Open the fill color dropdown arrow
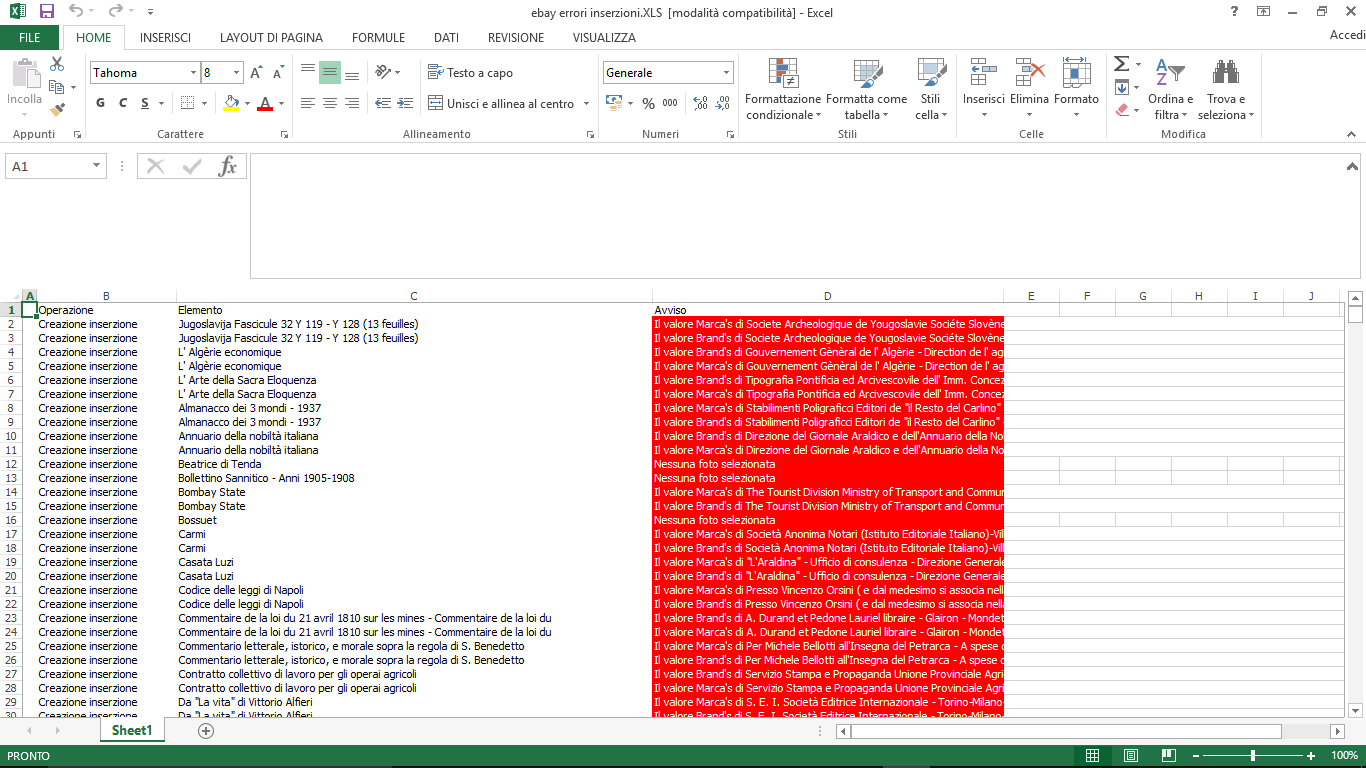The image size is (1366, 768). coord(247,104)
